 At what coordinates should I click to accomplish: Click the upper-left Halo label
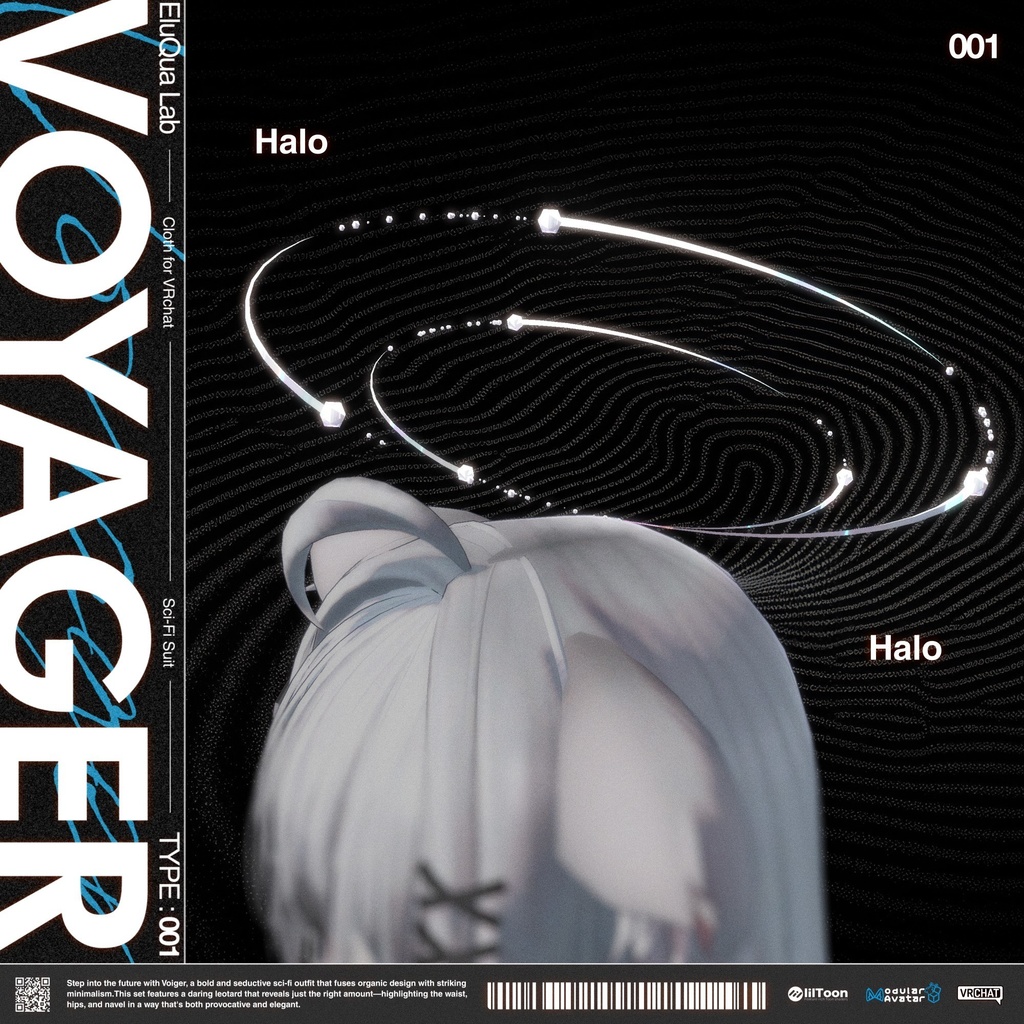point(290,143)
